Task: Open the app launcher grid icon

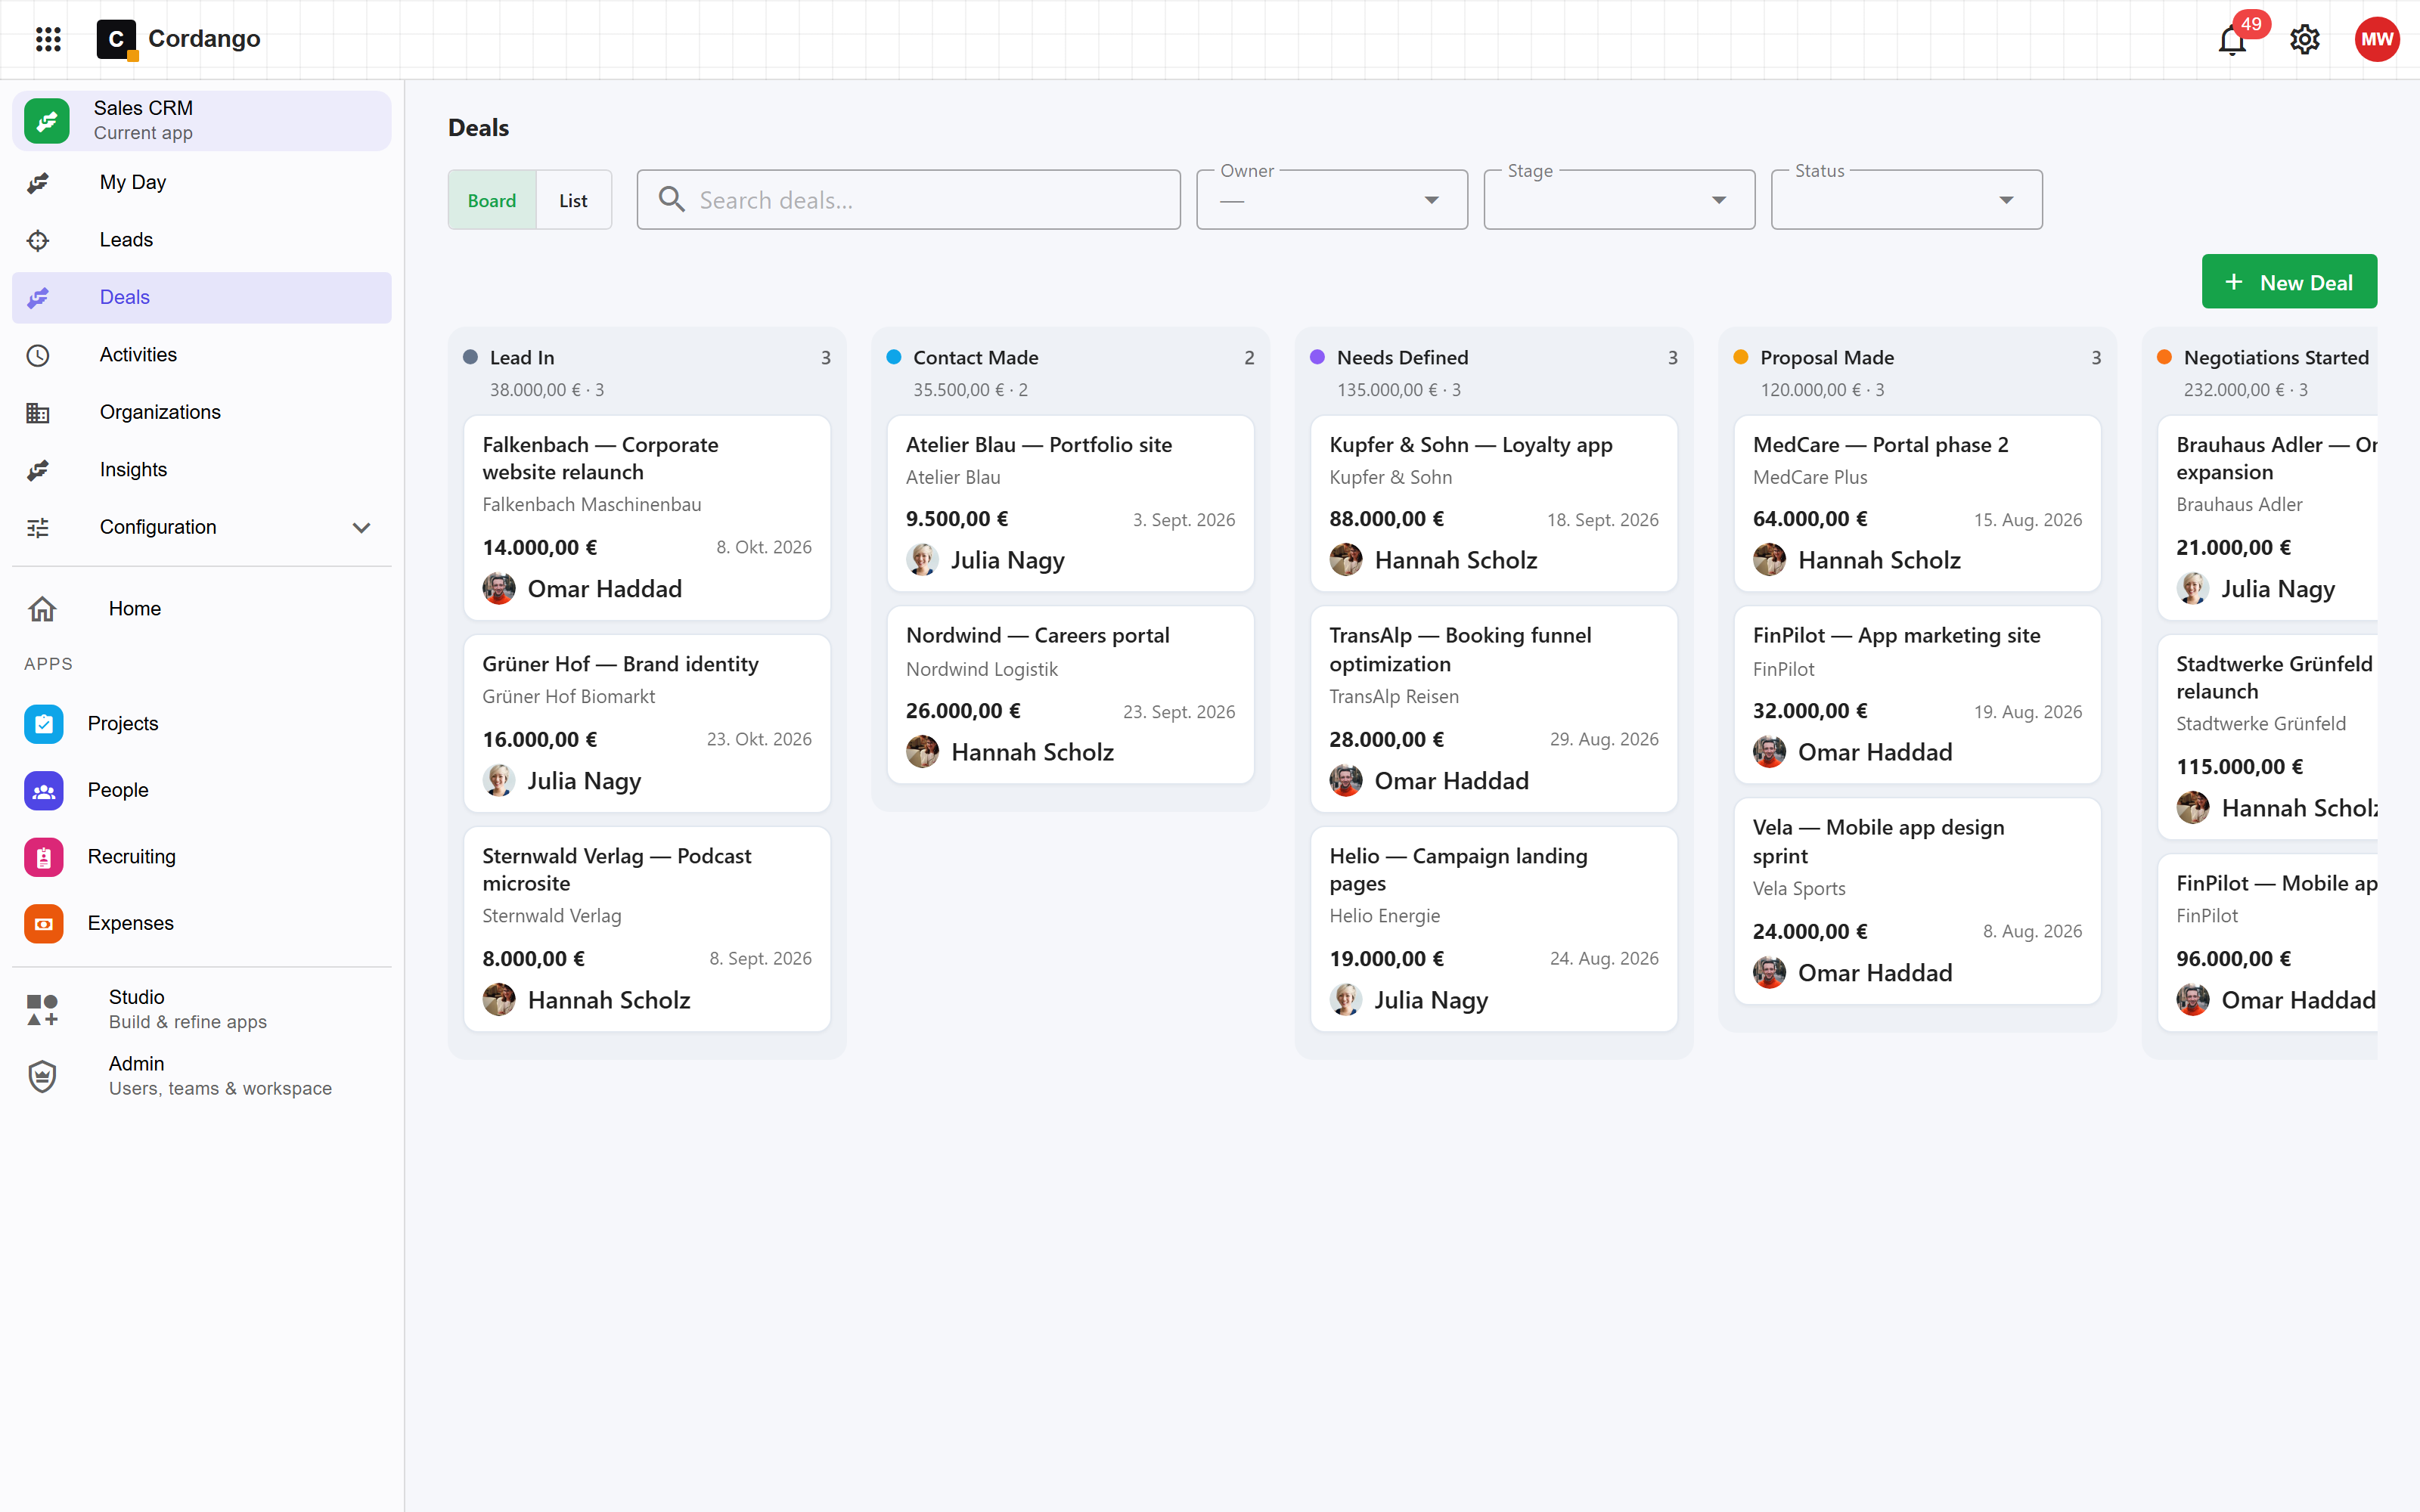Action: click(48, 39)
